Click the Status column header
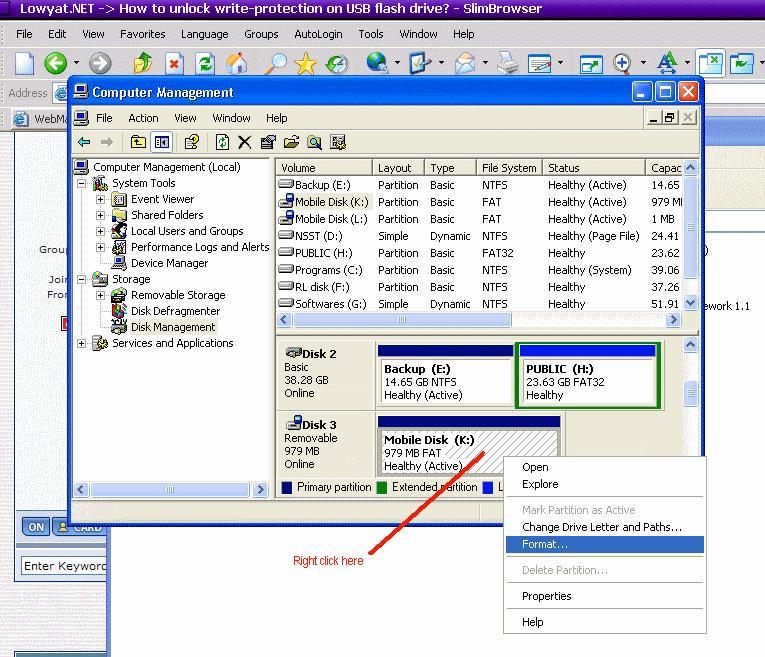This screenshot has height=657, width=765. (x=593, y=168)
